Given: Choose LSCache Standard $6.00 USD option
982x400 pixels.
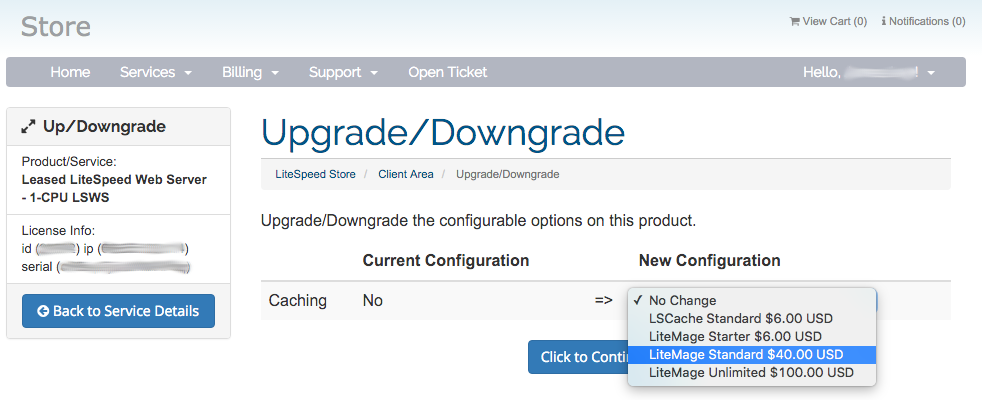Looking at the screenshot, I should click(752, 319).
